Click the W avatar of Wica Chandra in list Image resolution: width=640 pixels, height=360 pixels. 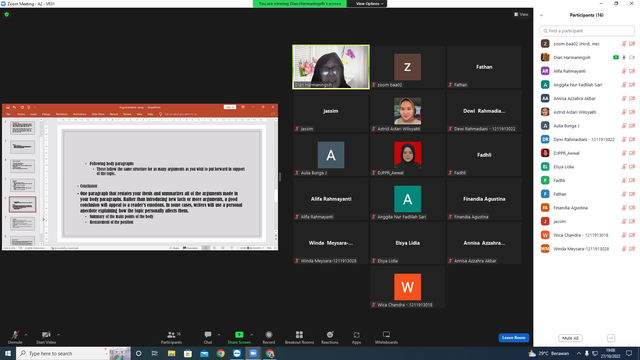[x=545, y=235]
